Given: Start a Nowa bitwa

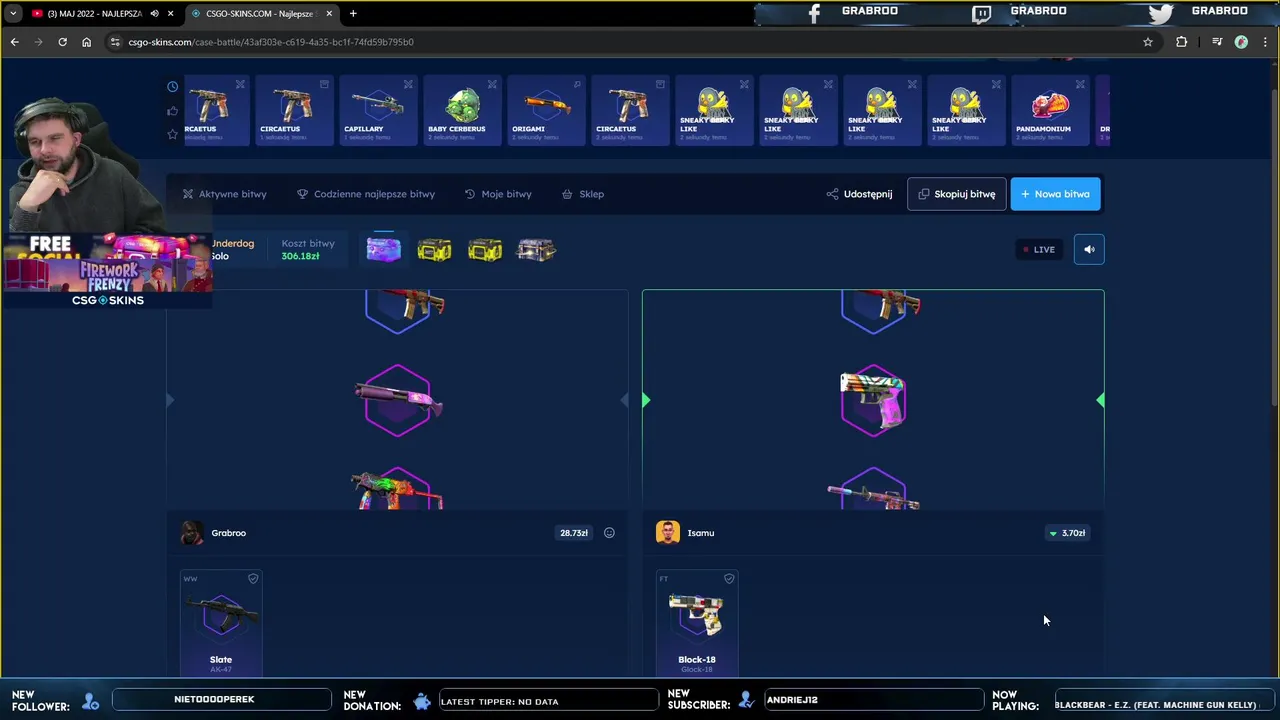Looking at the screenshot, I should tap(1055, 194).
